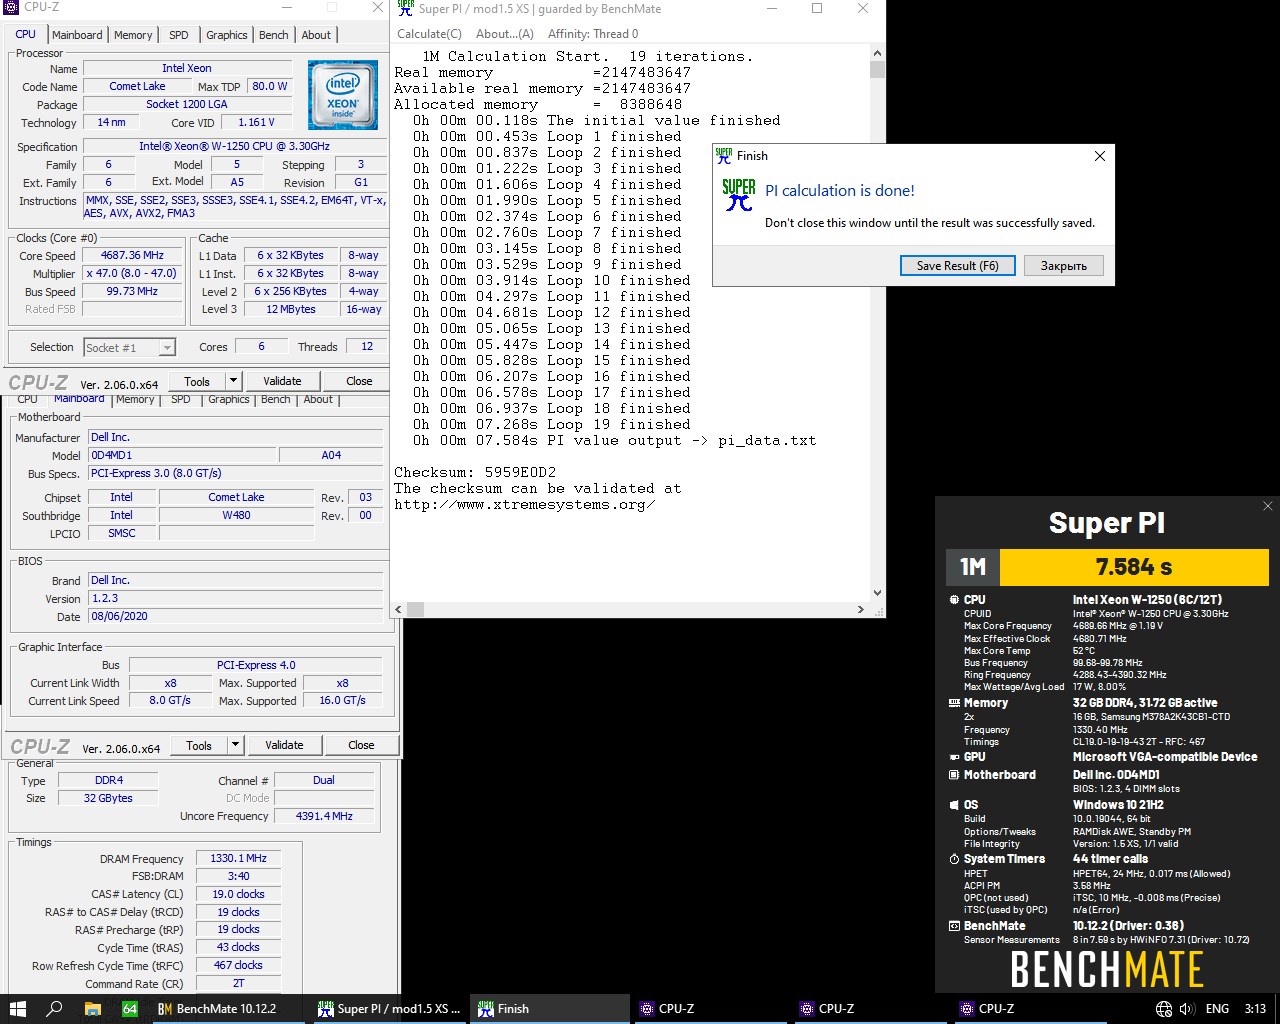
Task: Click the GPU section icon in BenchMate panel
Action: tap(954, 757)
